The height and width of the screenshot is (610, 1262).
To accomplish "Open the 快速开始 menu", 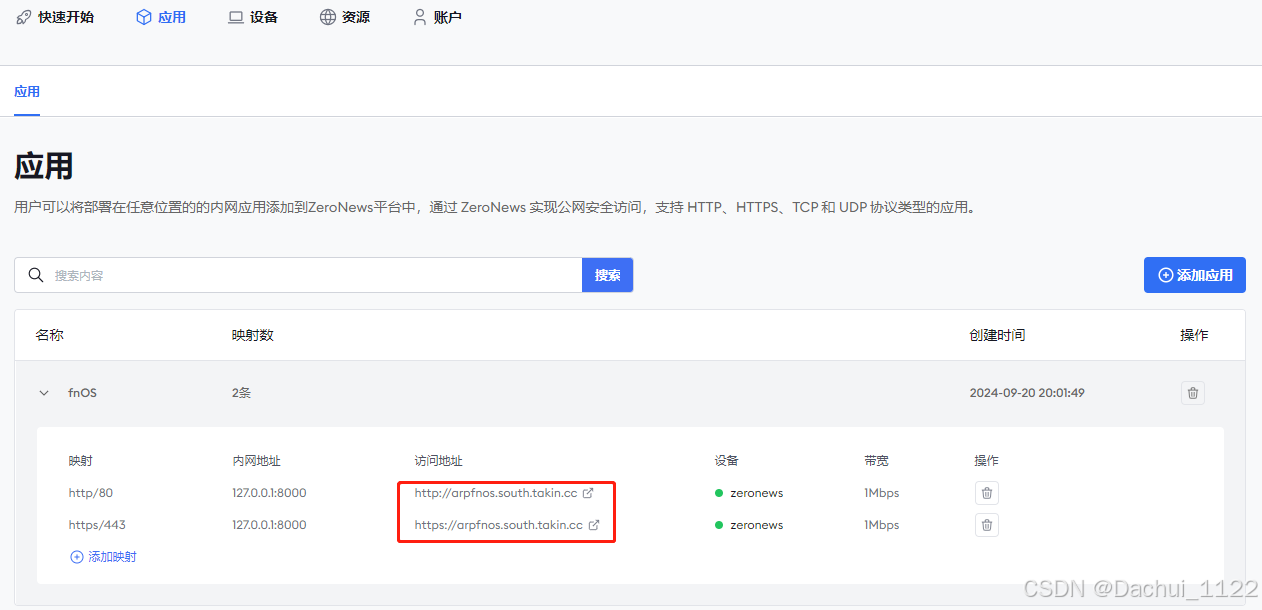I will pos(55,17).
